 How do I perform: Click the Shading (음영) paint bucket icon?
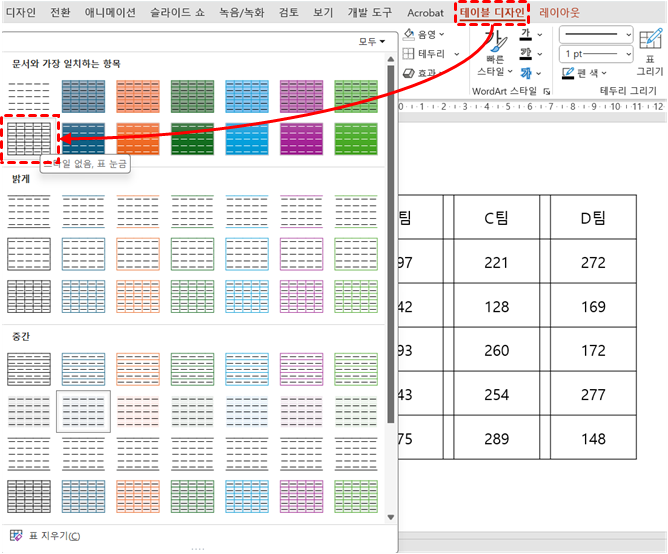410,34
